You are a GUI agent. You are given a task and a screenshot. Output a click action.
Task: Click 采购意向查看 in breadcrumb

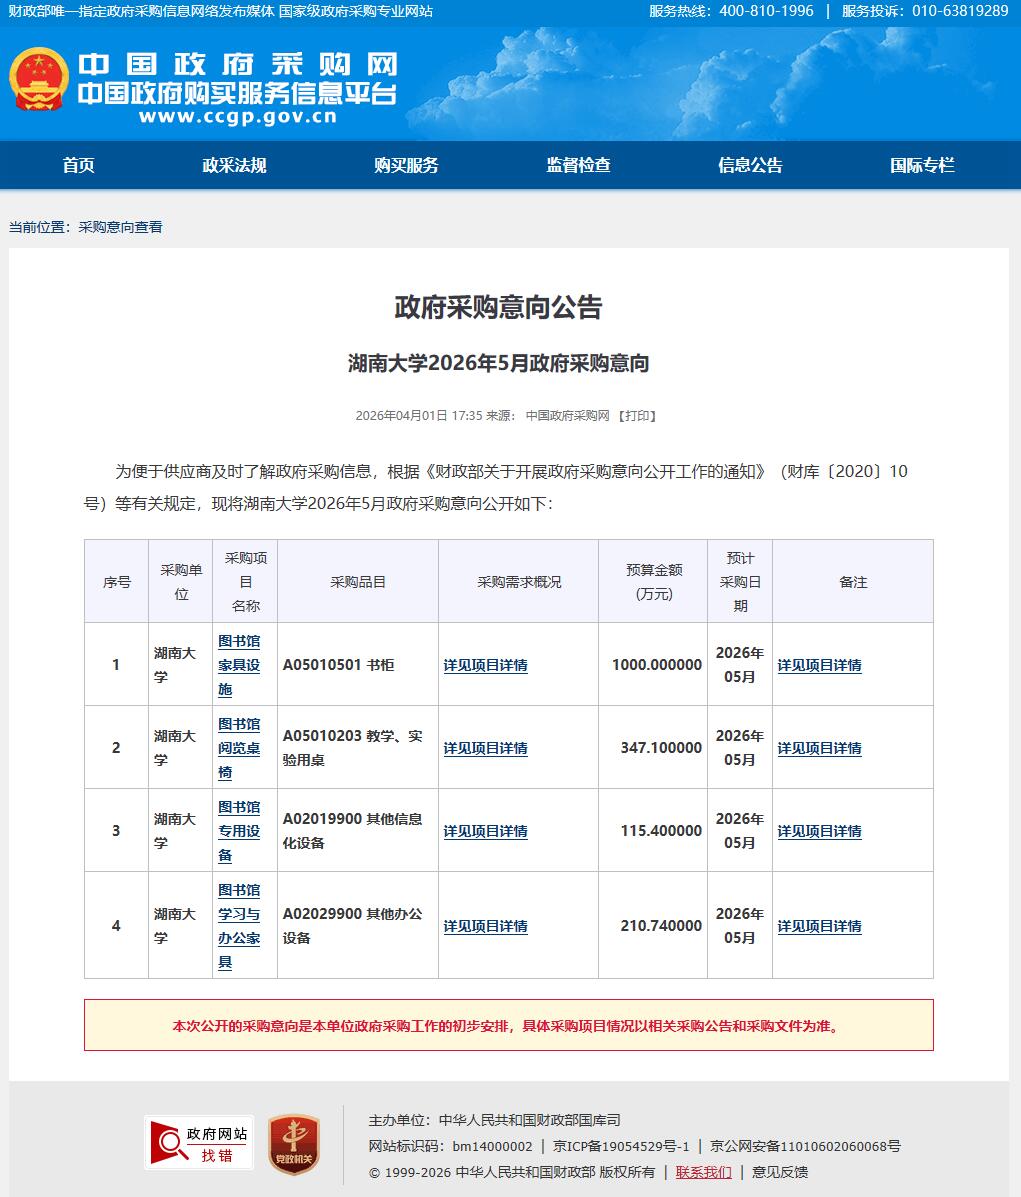click(x=120, y=227)
